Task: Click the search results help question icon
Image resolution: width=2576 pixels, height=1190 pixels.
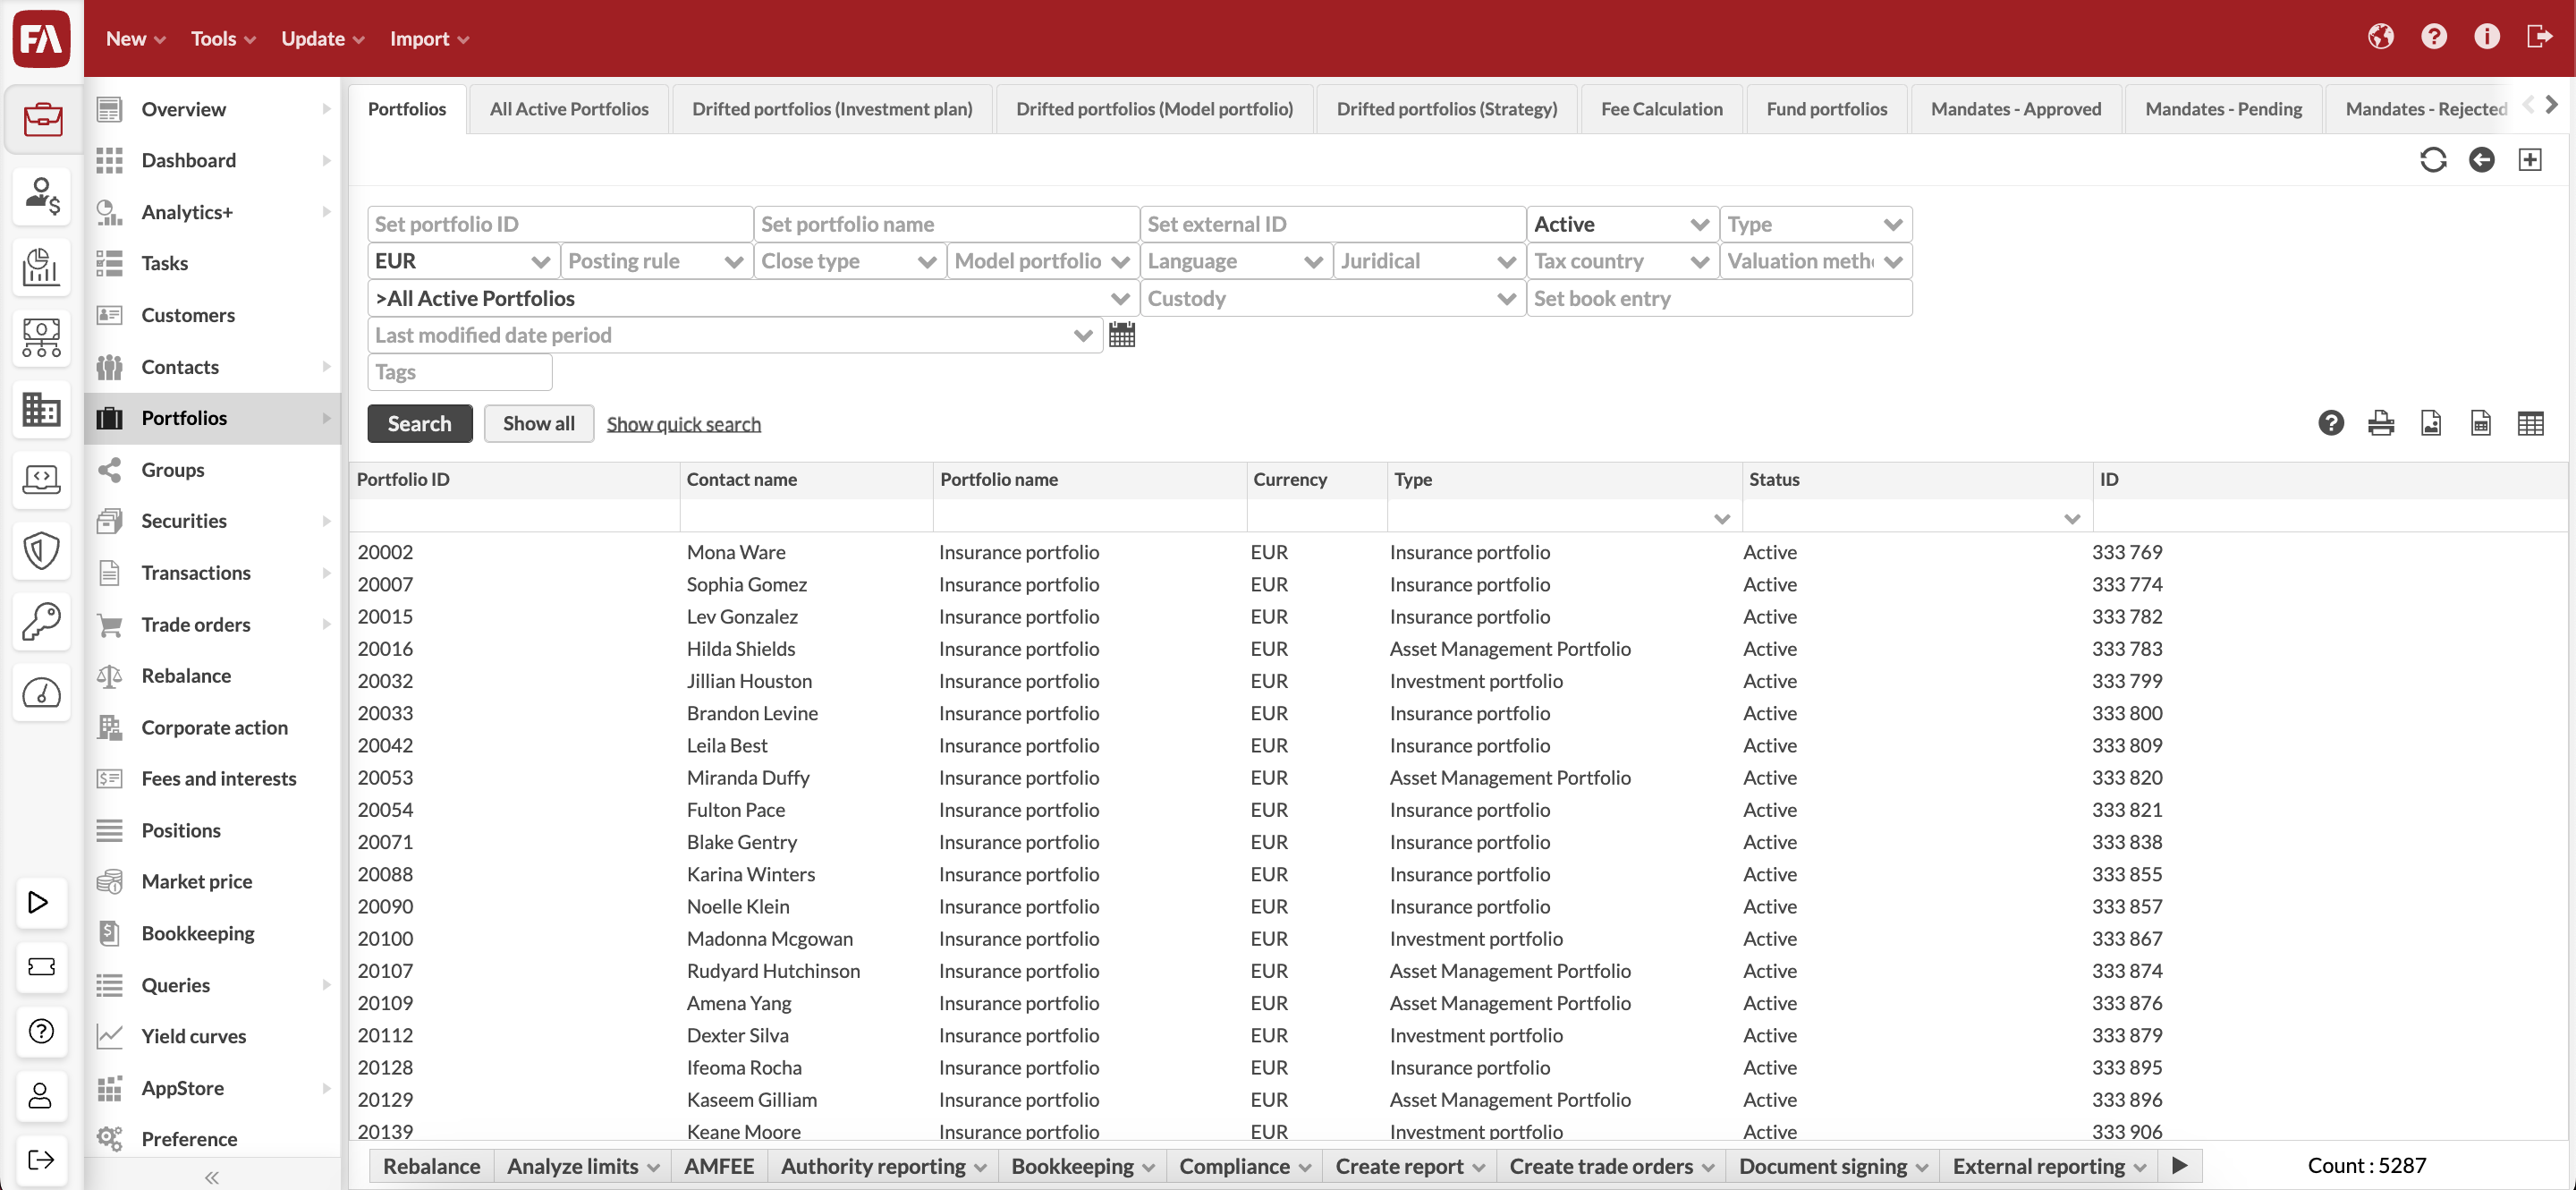Action: point(2331,424)
